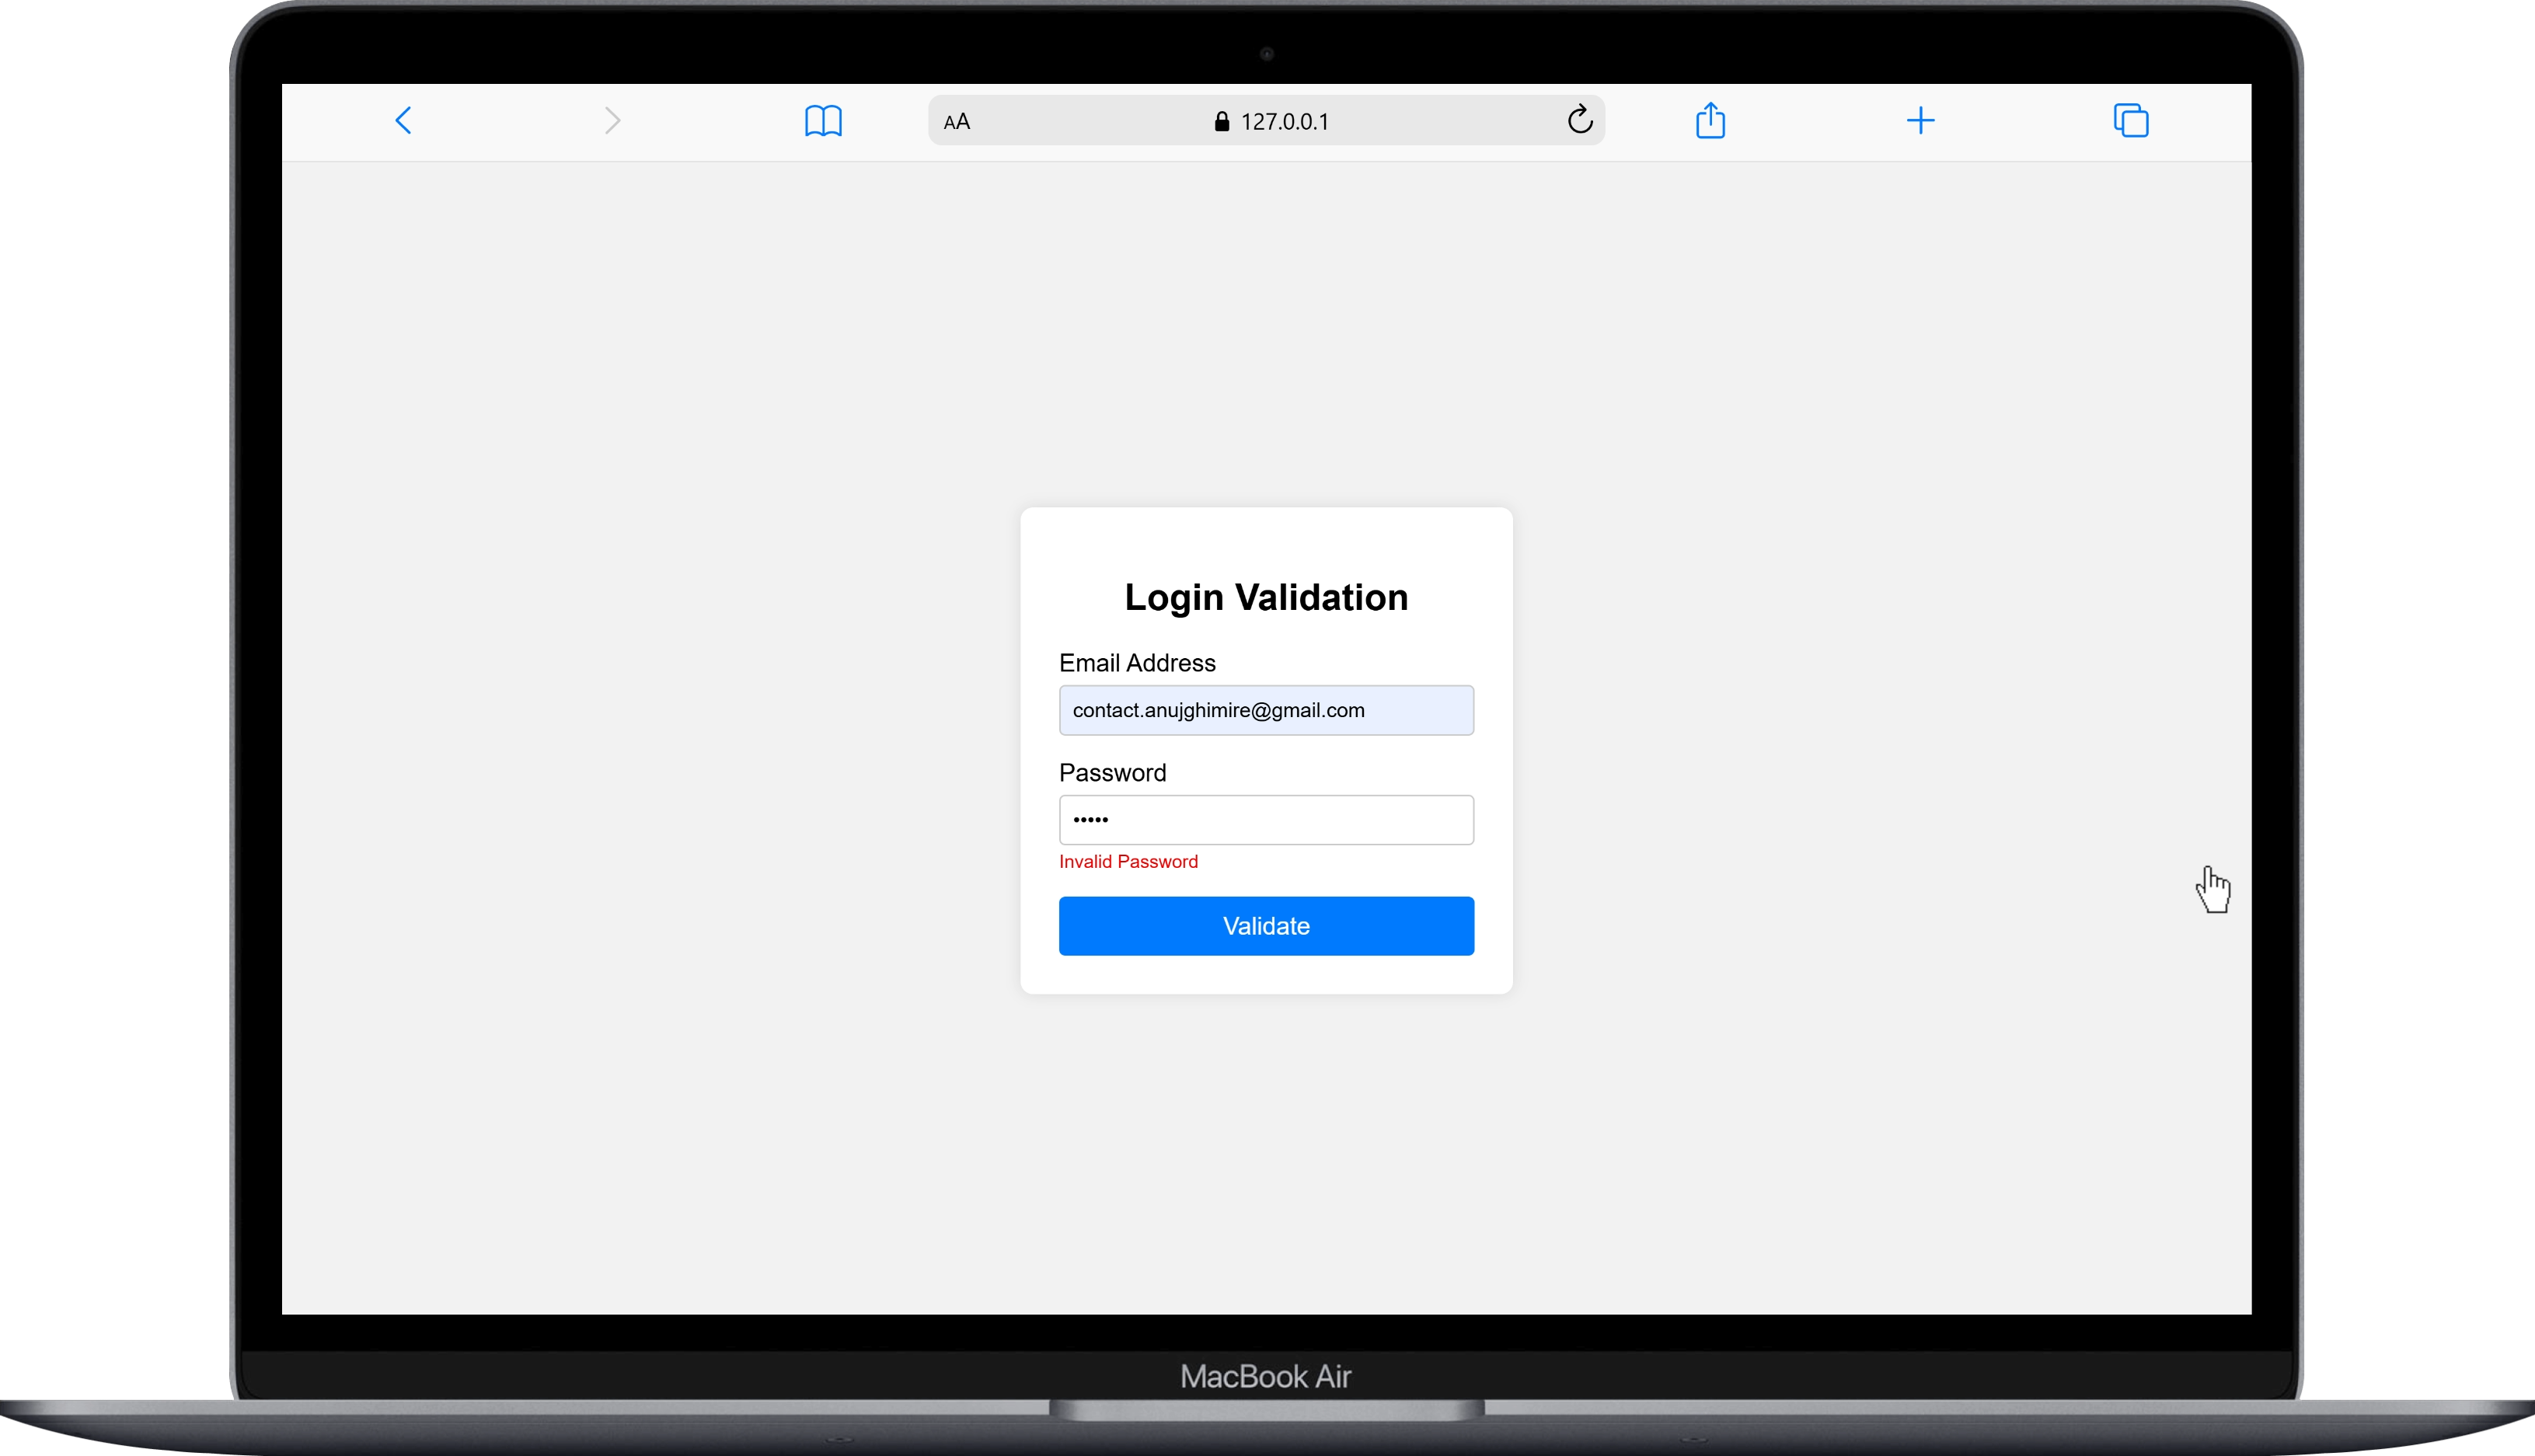This screenshot has height=1456, width=2535.
Task: Open a new tab with plus icon
Action: pyautogui.click(x=1921, y=120)
